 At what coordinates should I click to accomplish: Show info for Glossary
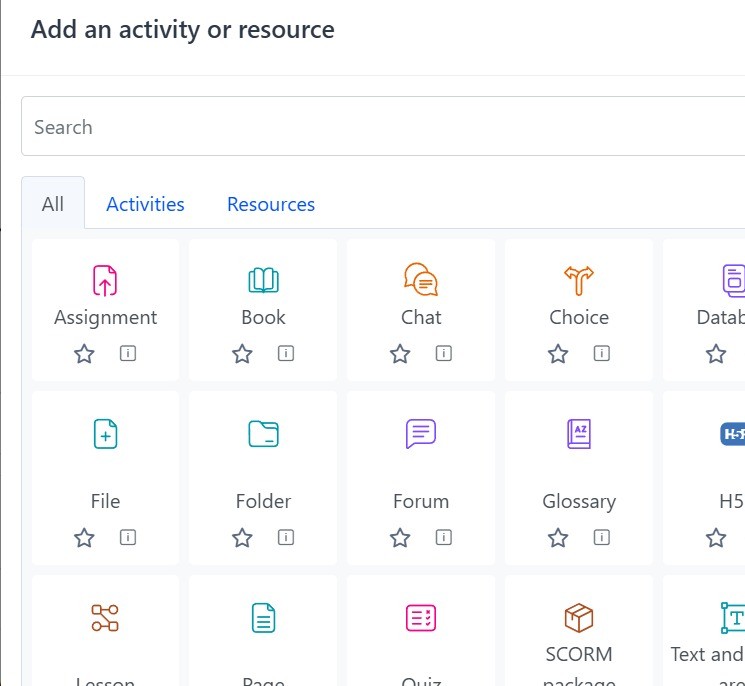tap(602, 537)
